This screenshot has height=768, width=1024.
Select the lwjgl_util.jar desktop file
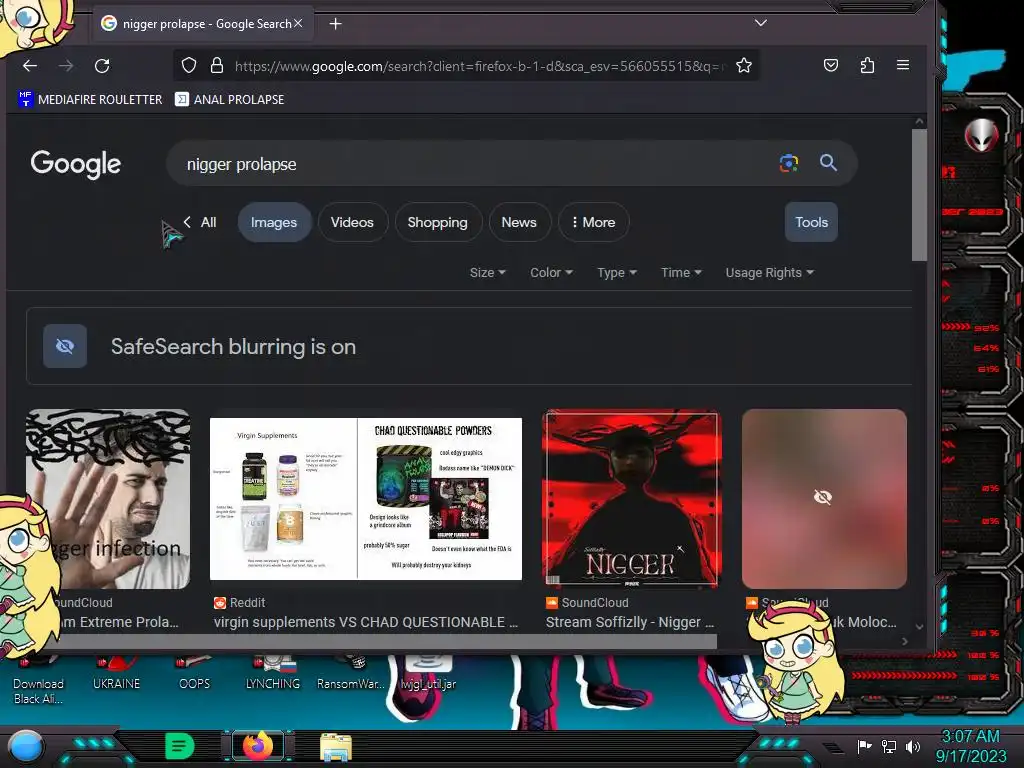428,674
